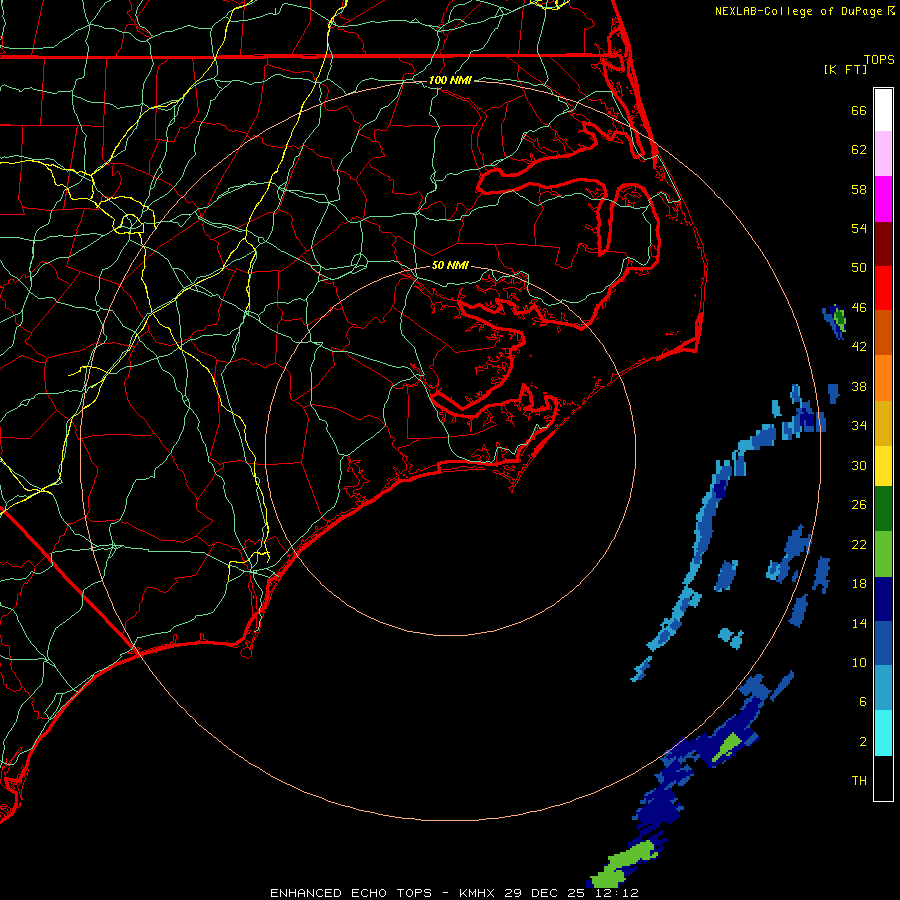Click the '12:12' timestamp text
The height and width of the screenshot is (900, 900).
(615, 893)
